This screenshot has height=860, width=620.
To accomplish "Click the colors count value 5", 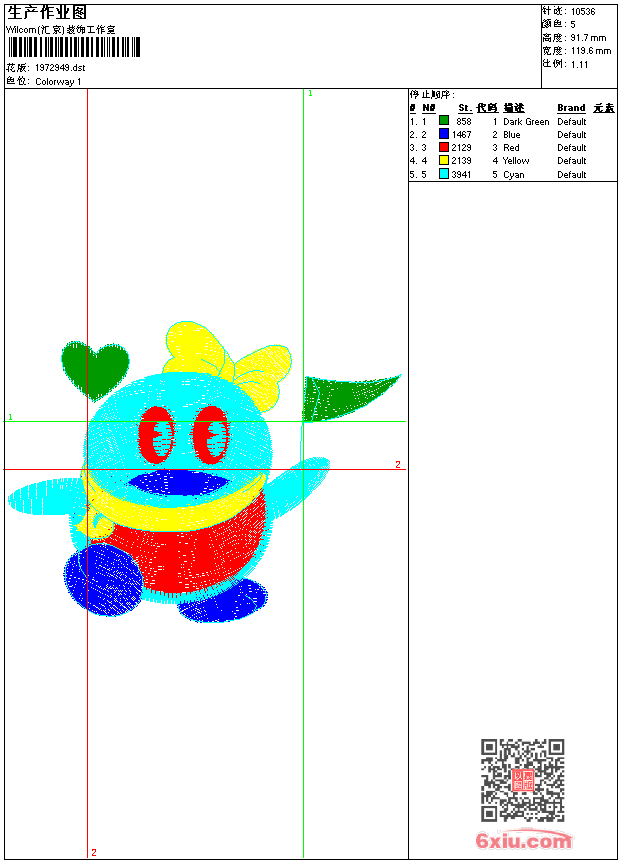I will (573, 25).
